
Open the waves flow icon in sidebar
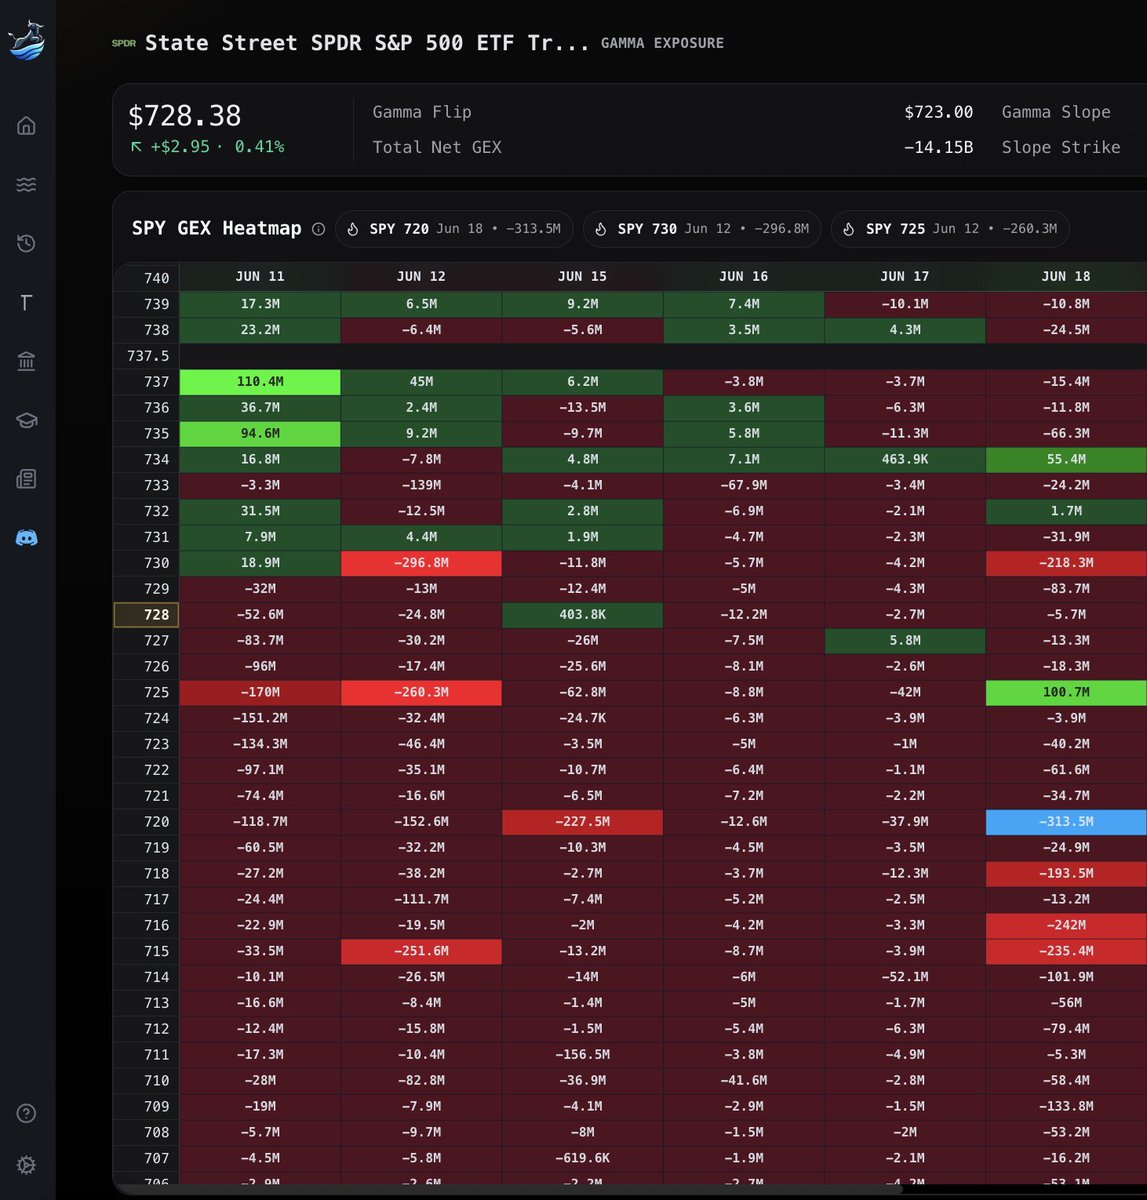tap(27, 185)
